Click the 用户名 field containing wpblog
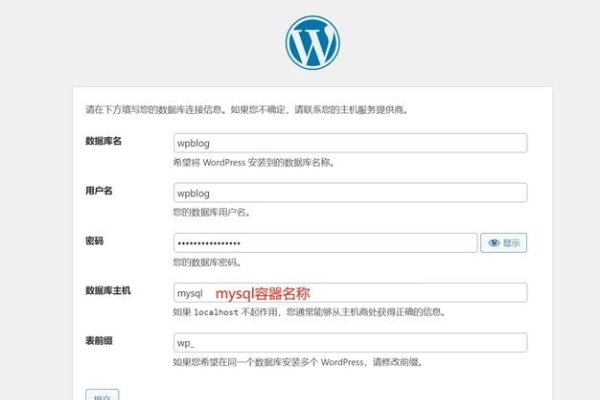 [x=350, y=193]
